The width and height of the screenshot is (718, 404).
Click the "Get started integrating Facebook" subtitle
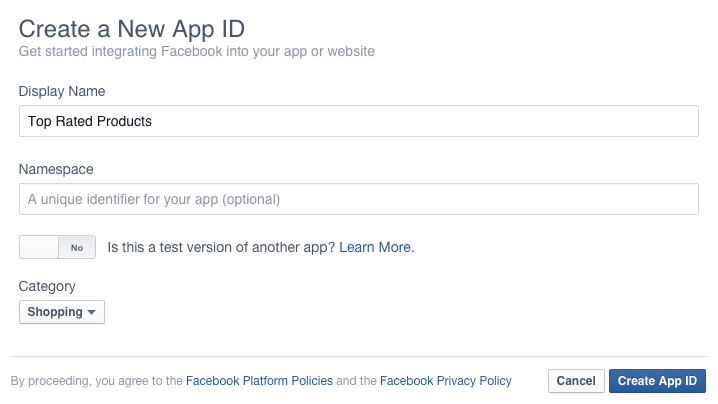[197, 51]
